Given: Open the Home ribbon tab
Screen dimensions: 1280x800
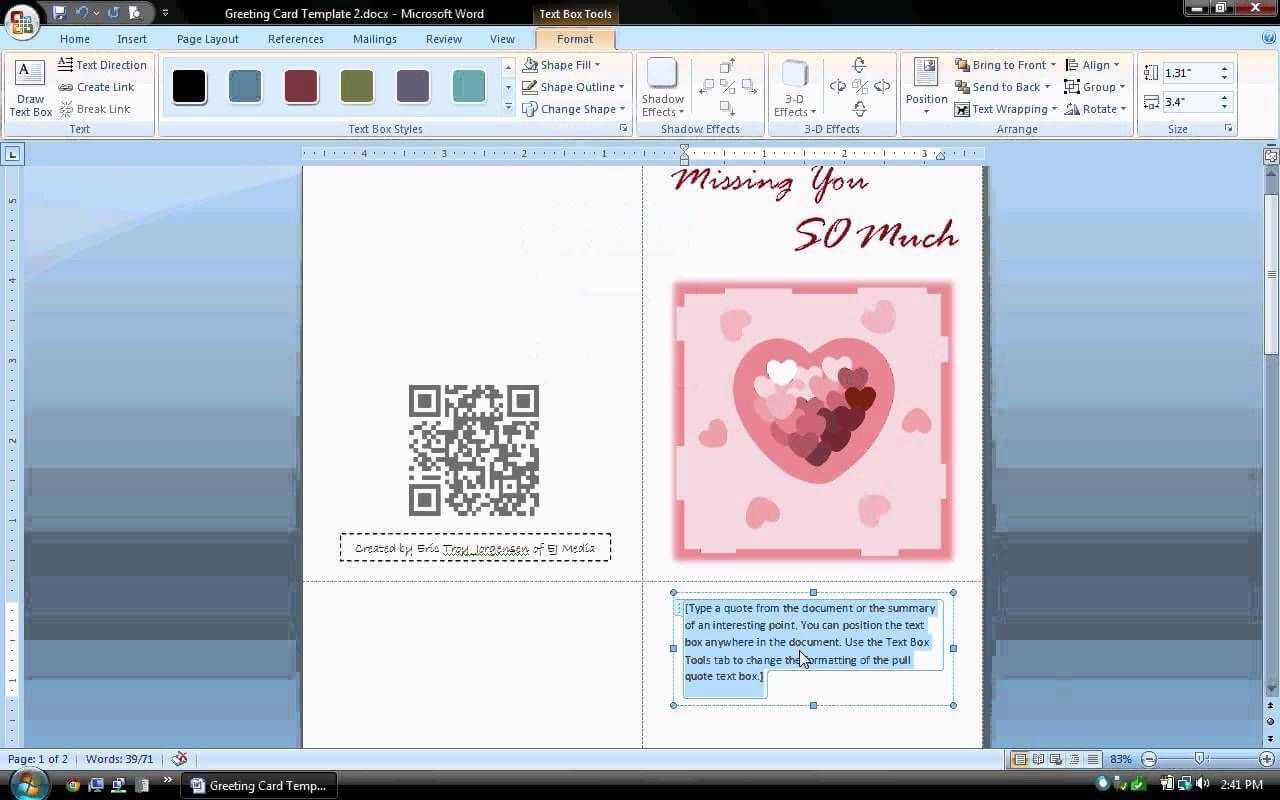Looking at the screenshot, I should point(75,39).
